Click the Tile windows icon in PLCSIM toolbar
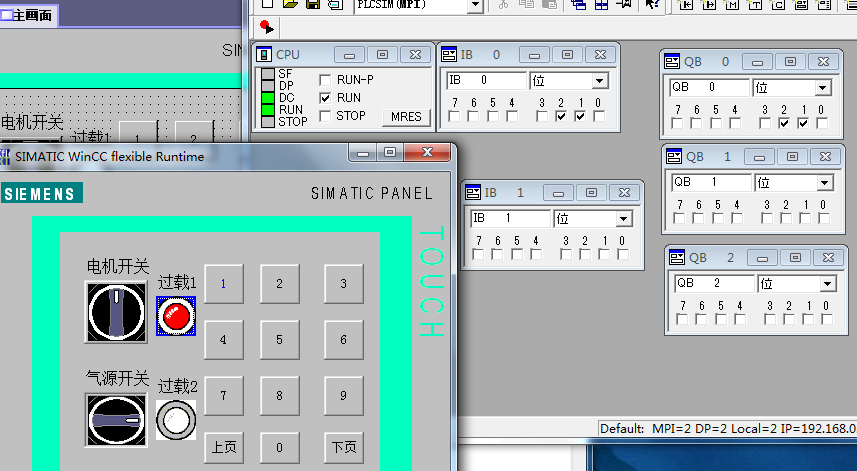 click(x=601, y=4)
